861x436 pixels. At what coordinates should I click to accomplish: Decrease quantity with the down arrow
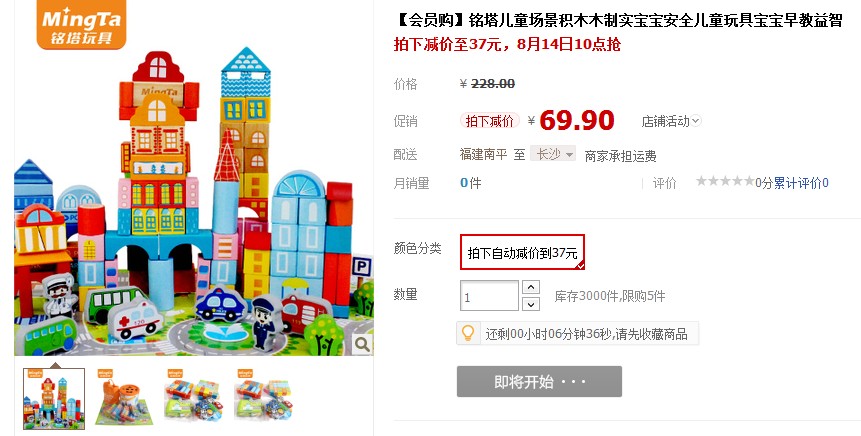tap(530, 304)
